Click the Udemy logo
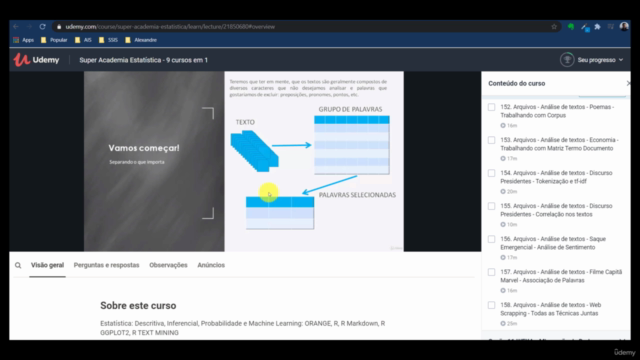 (36, 60)
